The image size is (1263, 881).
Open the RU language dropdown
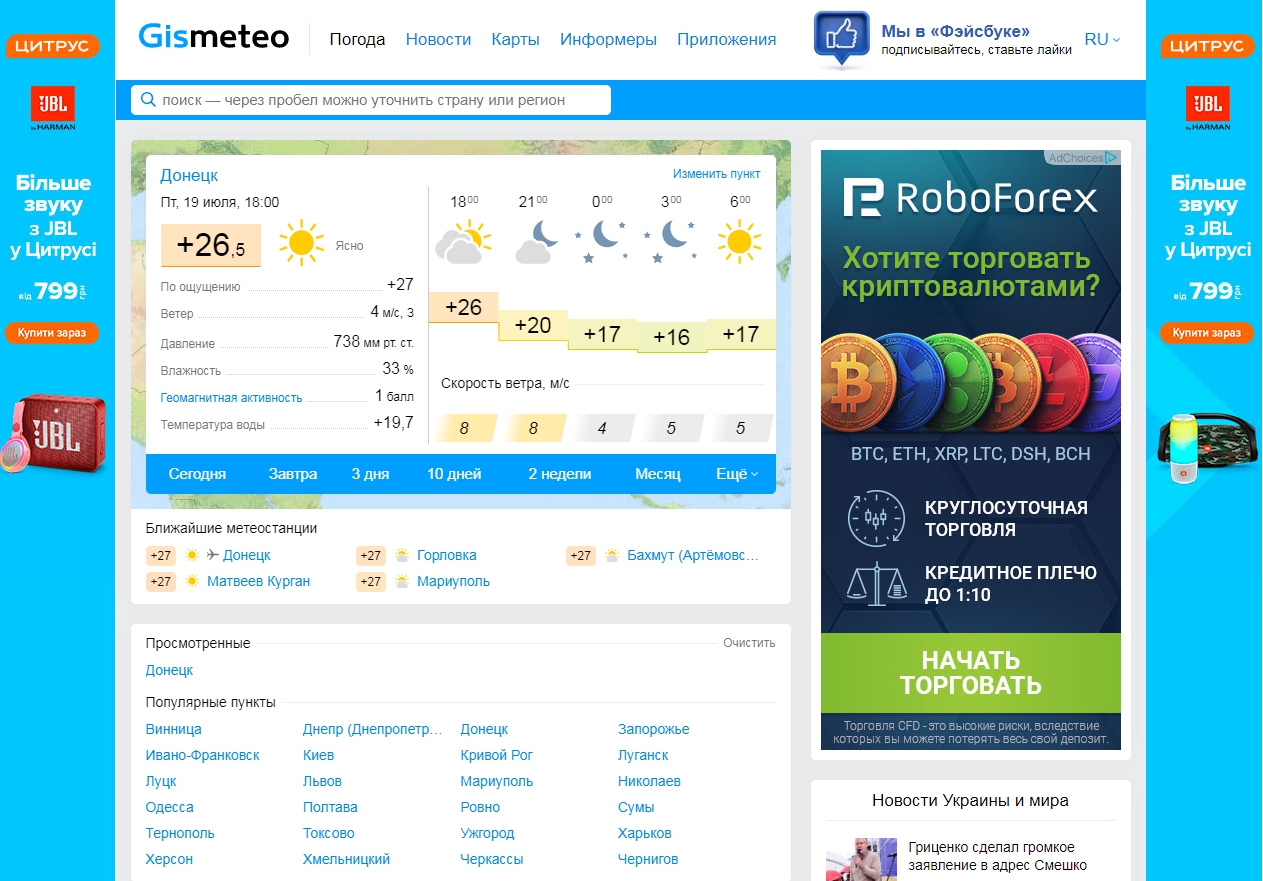tap(1102, 39)
